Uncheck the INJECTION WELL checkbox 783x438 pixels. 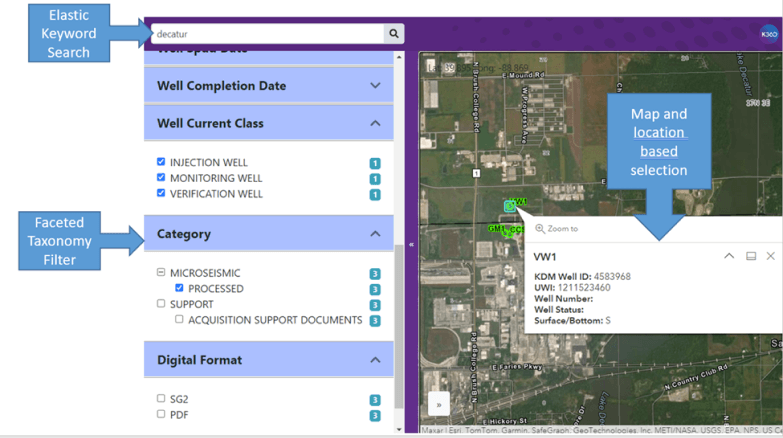161,162
